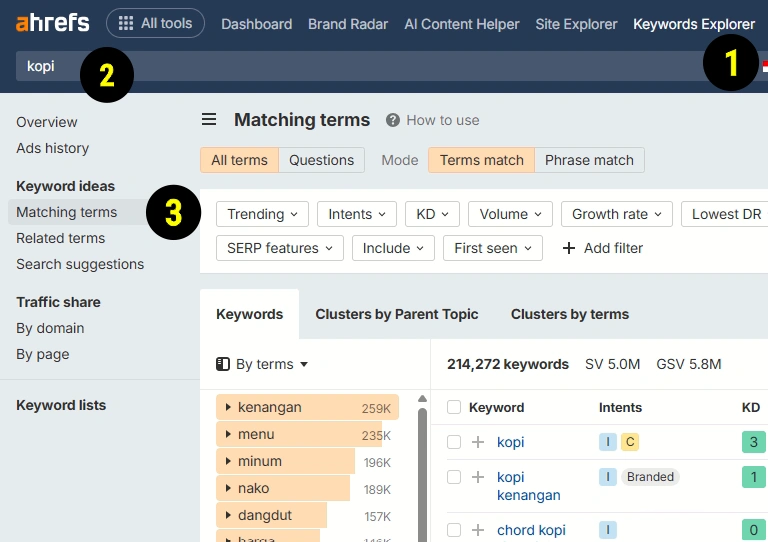Open Related terms report
The image size is (768, 542).
60,238
